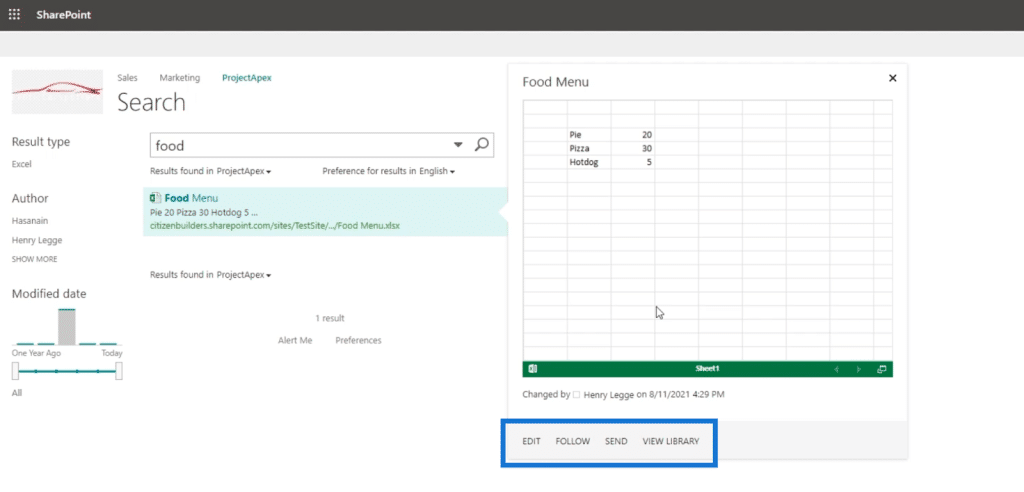Viewport: 1024px width, 492px height.
Task: Click in the search input containing food
Action: [x=300, y=146]
